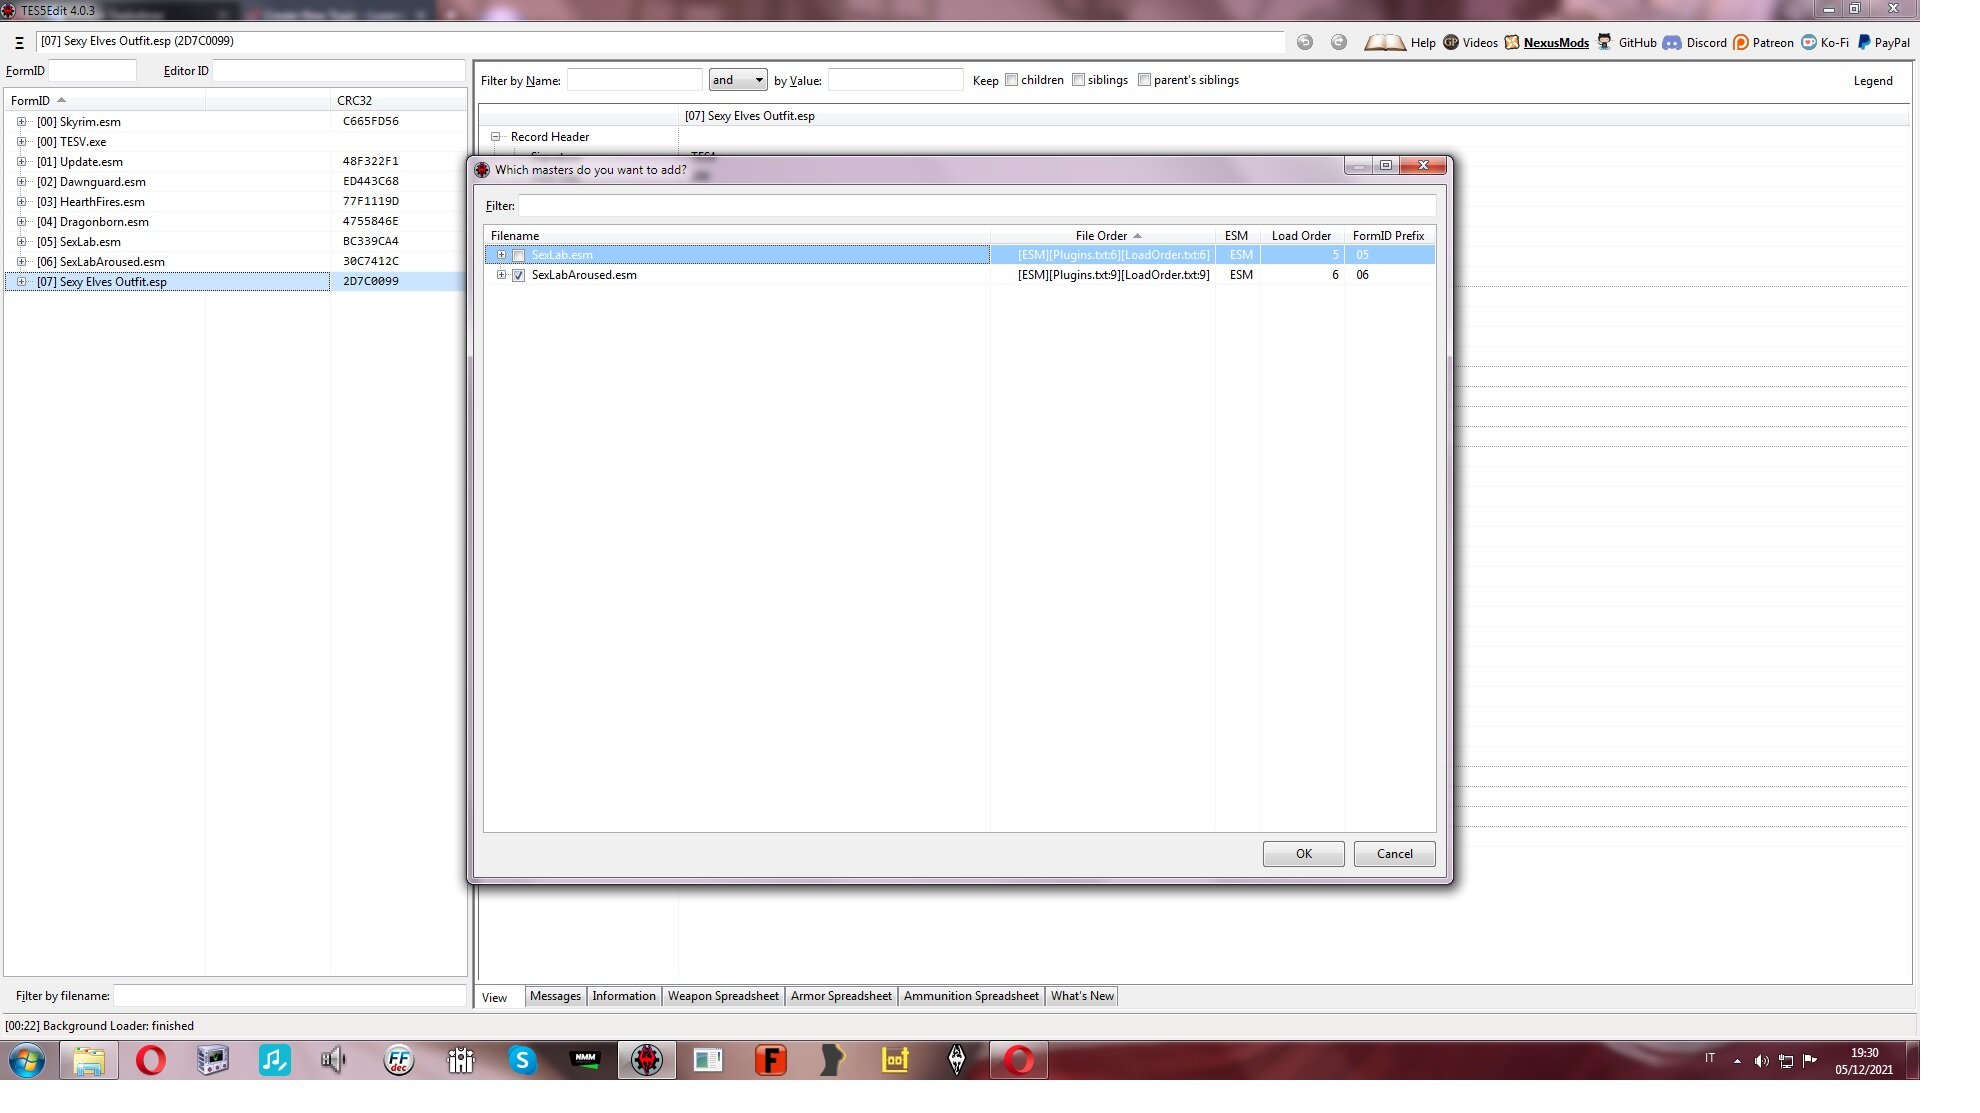1980x1113 pixels.
Task: Uncheck the SexLabAroused.esm master checkbox
Action: pyautogui.click(x=518, y=275)
